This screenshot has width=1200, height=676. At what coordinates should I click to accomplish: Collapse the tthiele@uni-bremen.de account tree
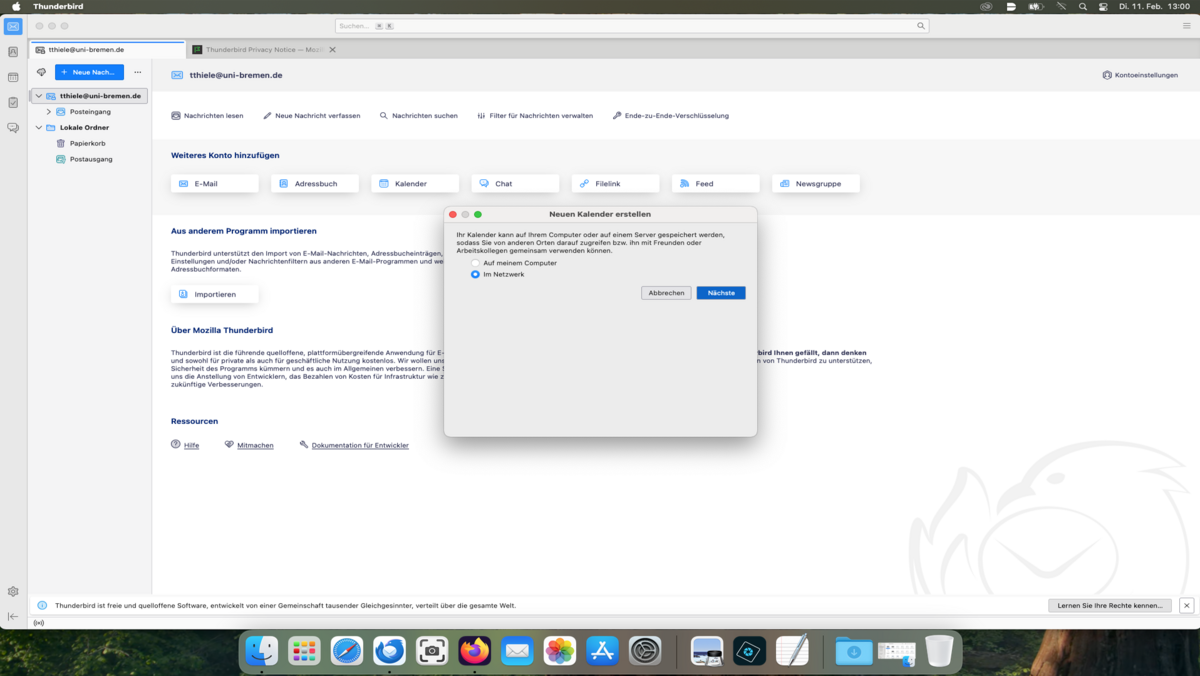tap(39, 96)
